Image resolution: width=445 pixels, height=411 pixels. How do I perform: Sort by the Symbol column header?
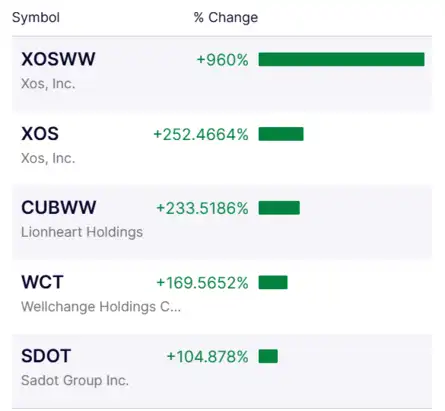click(36, 17)
